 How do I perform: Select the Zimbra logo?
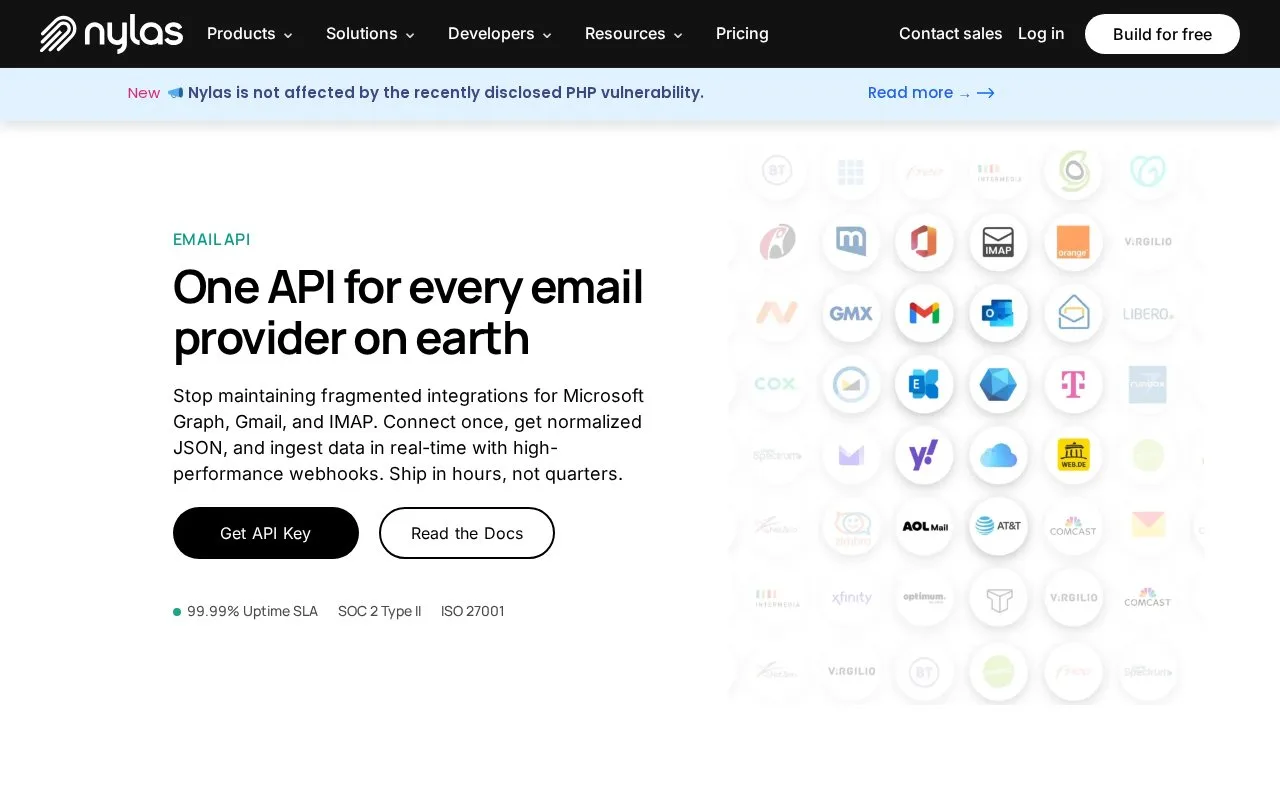tap(851, 526)
